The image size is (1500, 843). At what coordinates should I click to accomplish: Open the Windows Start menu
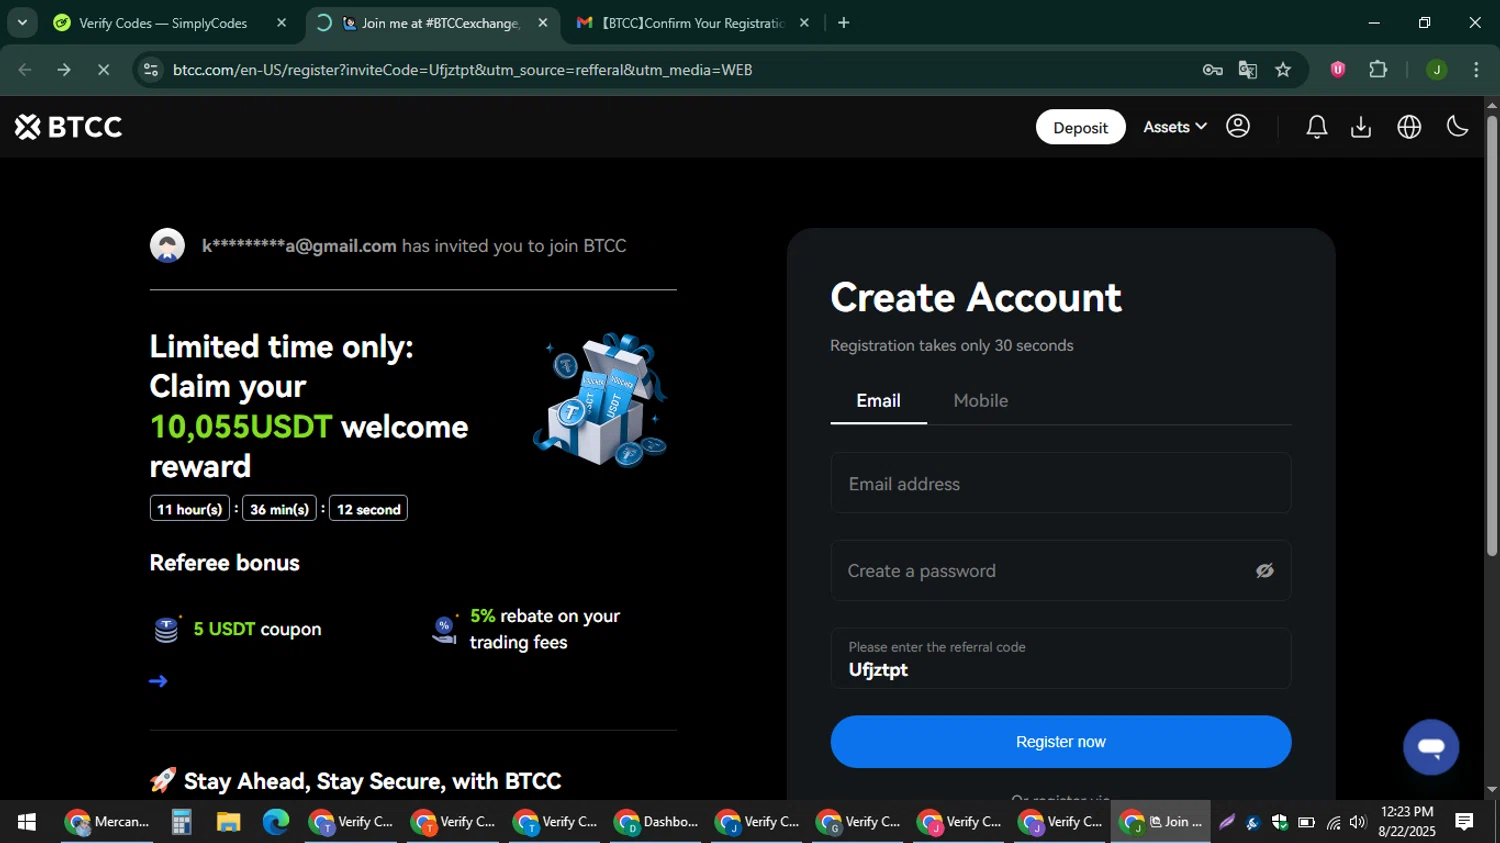click(x=27, y=822)
